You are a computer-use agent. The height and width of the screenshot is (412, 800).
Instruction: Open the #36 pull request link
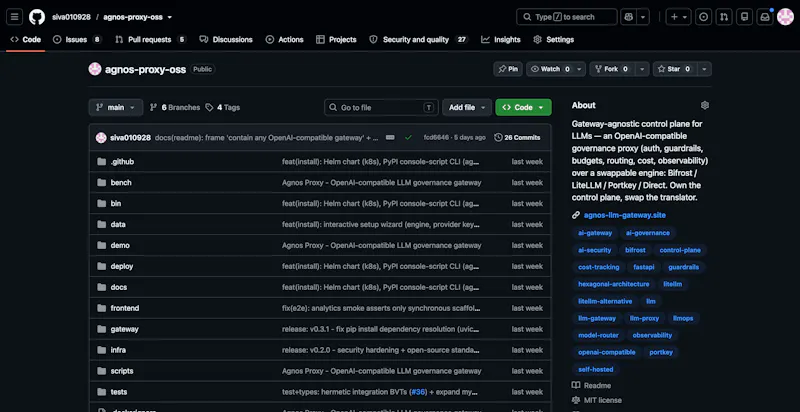pyautogui.click(x=418, y=392)
